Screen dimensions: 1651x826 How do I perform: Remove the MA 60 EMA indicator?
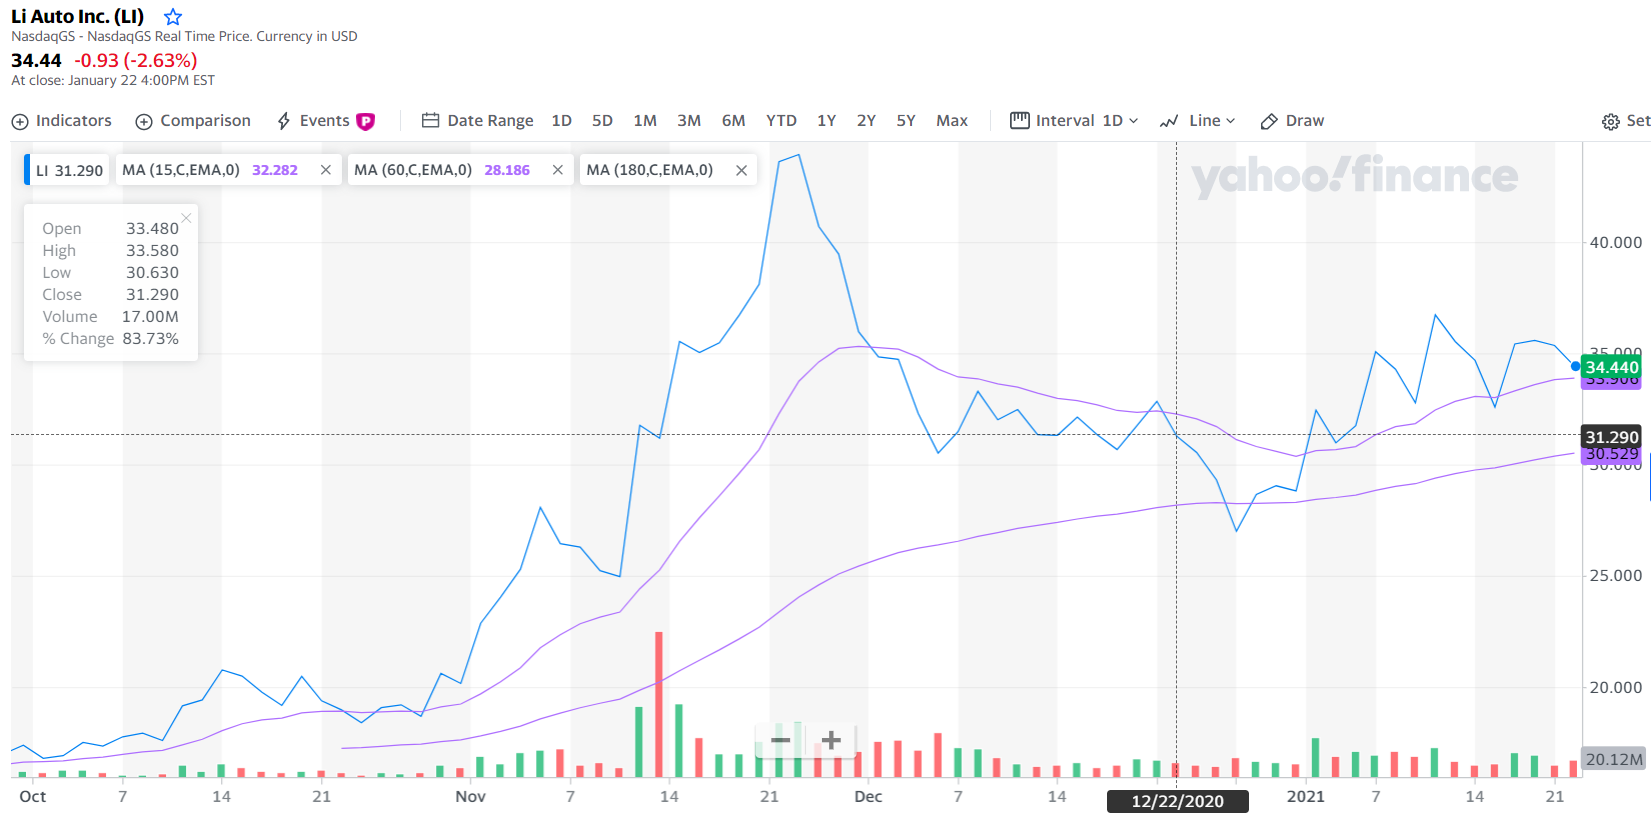(x=558, y=170)
